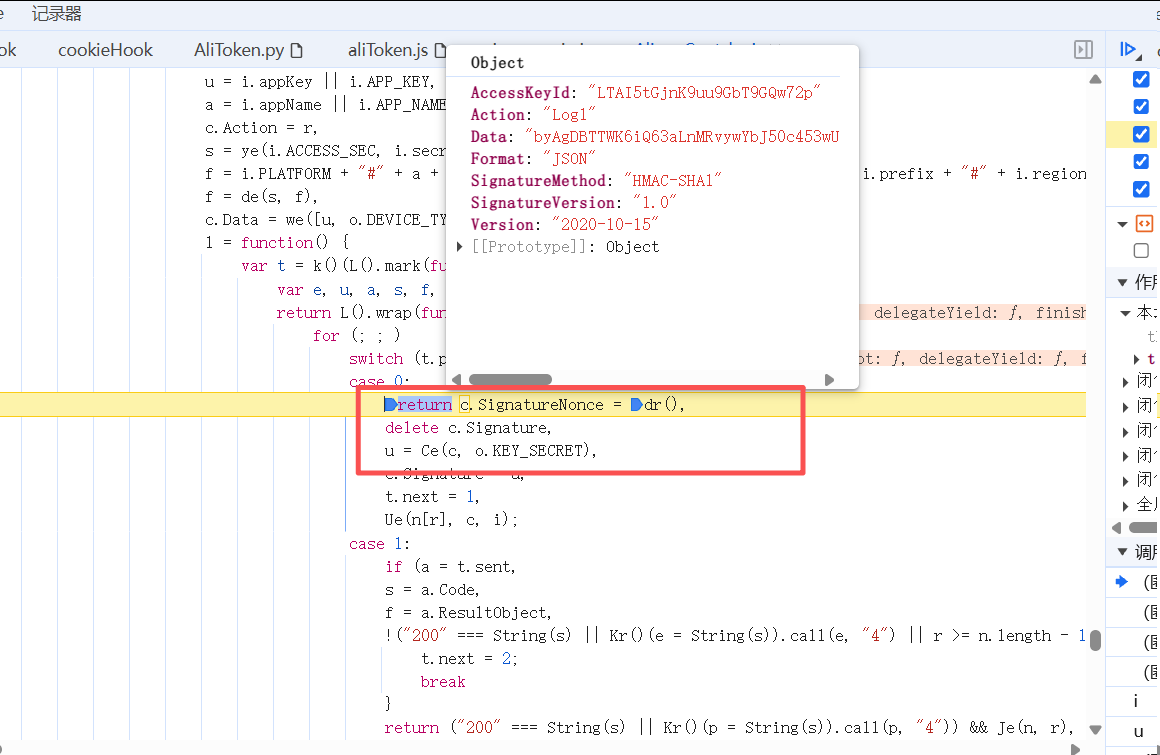Click the 'Object' popup title
This screenshot has width=1160, height=755.
[497, 63]
